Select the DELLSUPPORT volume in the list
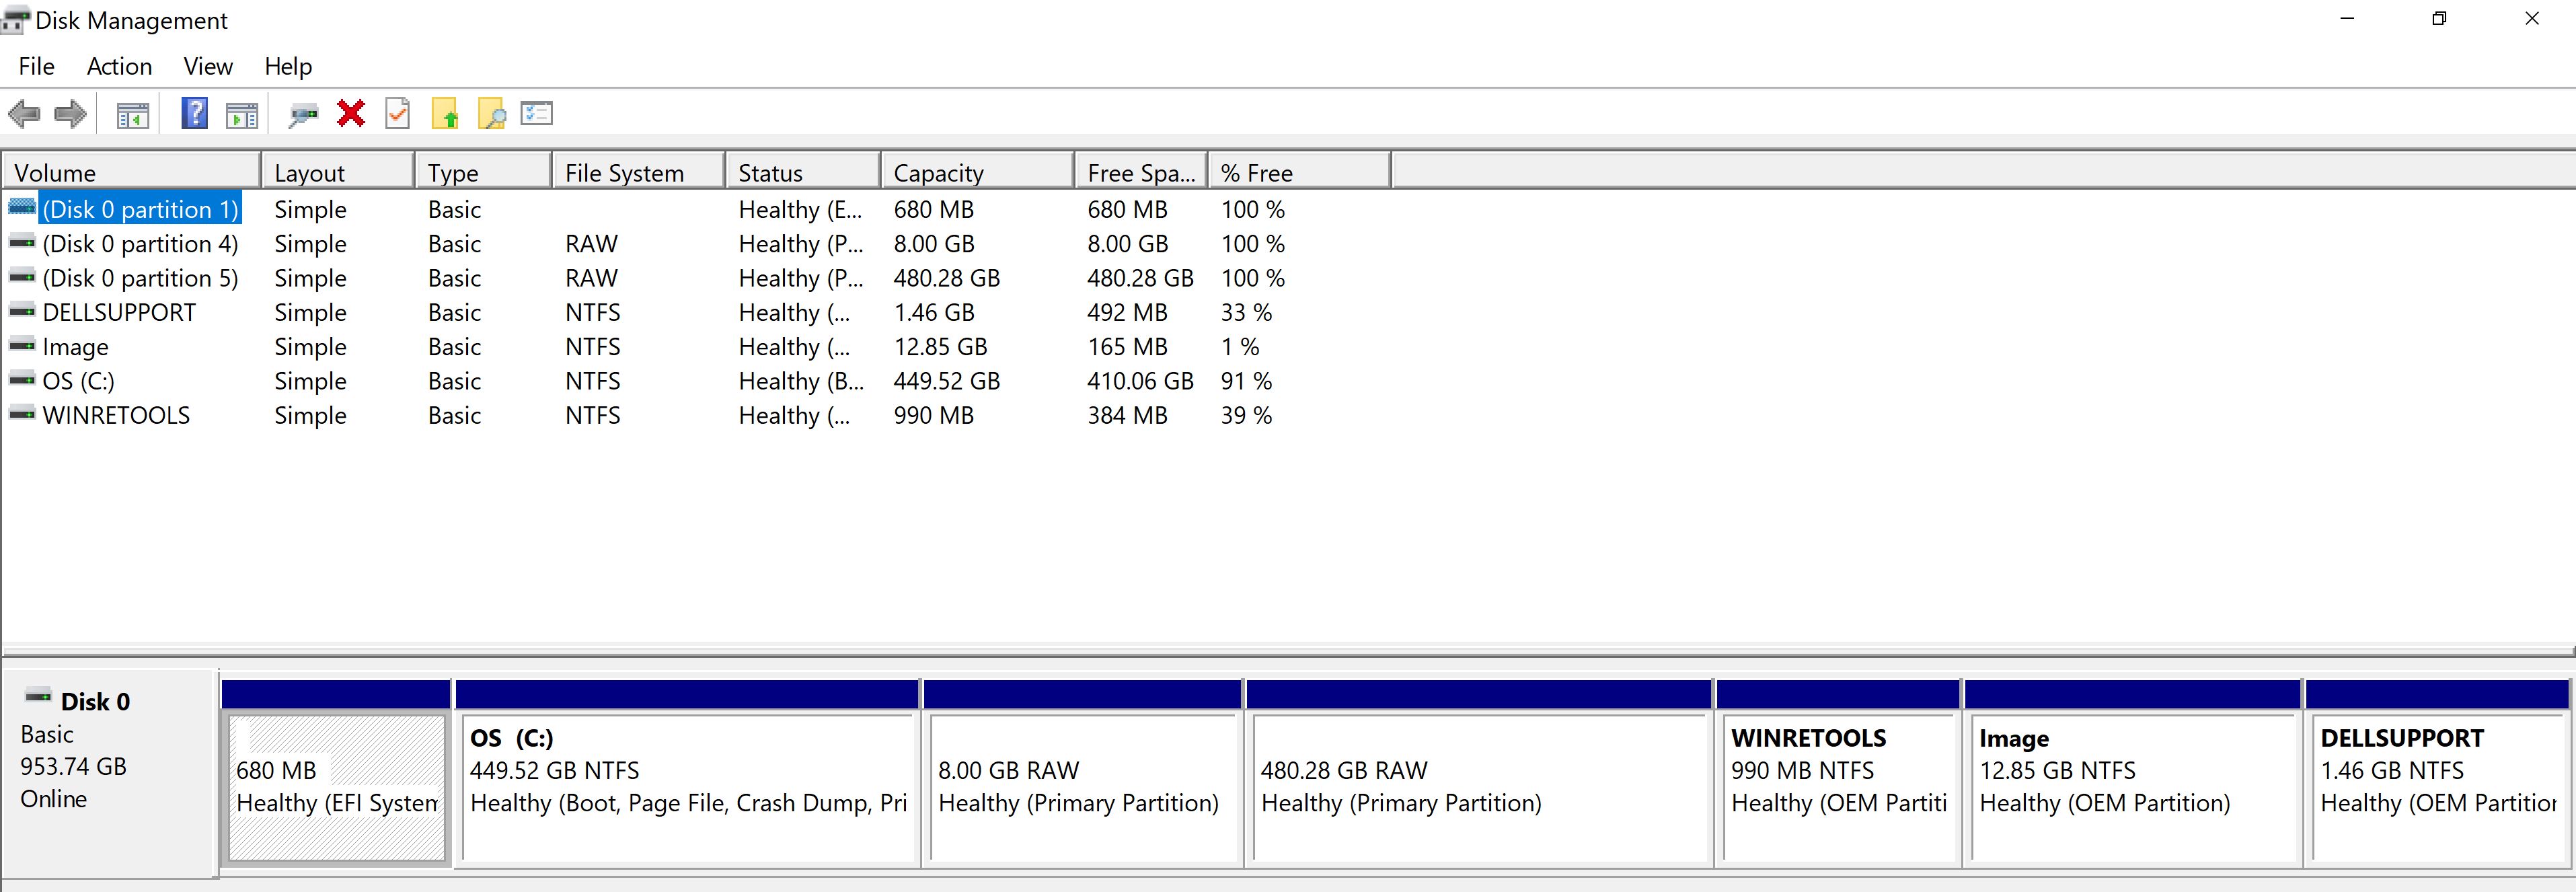Viewport: 2576px width, 892px height. point(119,312)
